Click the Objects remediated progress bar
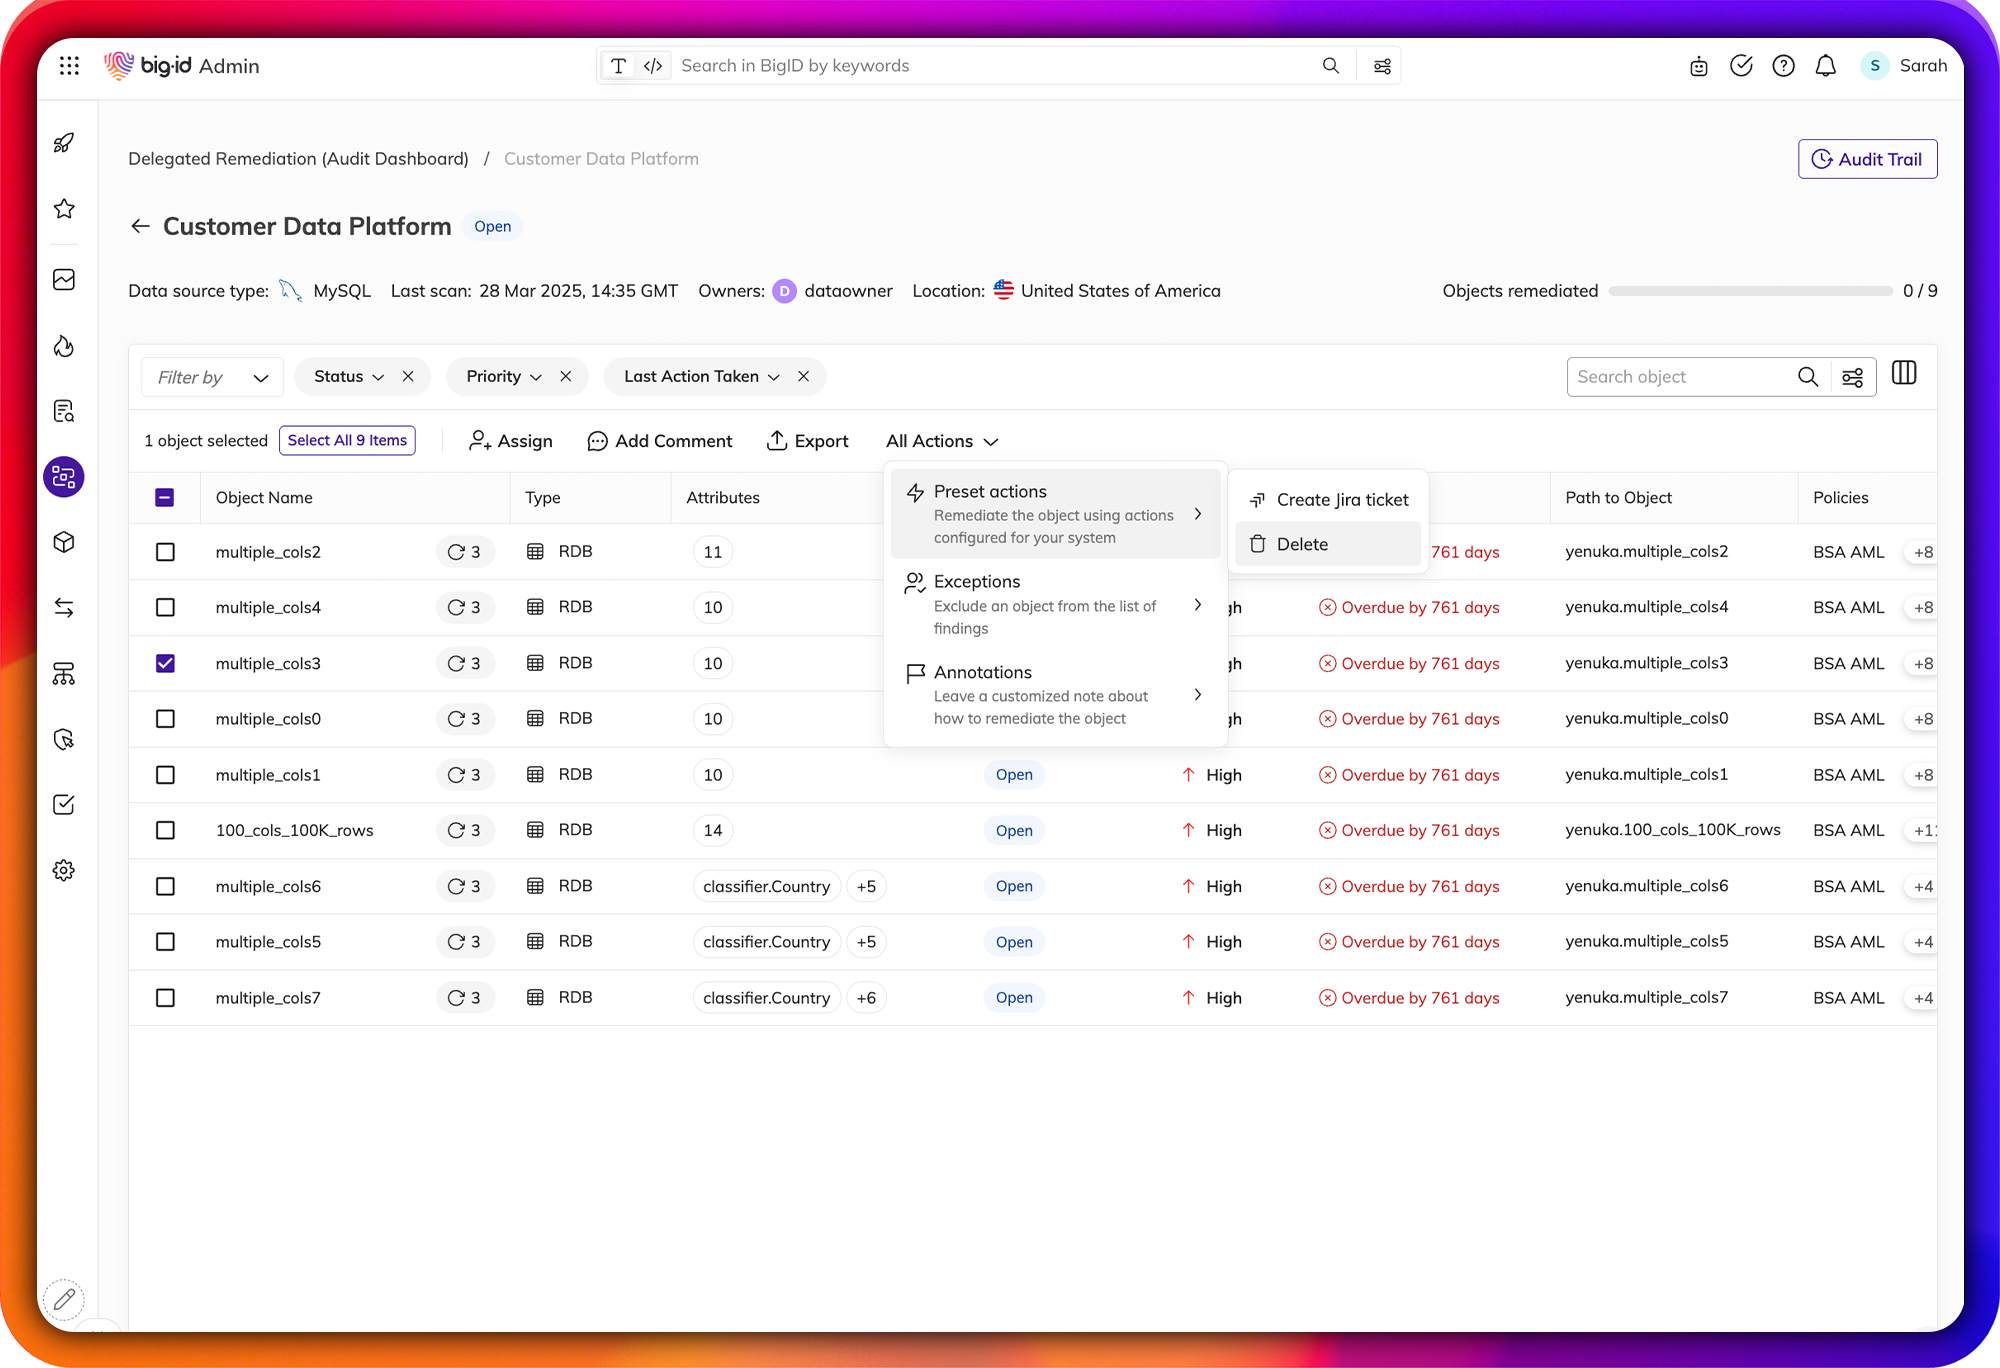This screenshot has width=2000, height=1368. click(x=1750, y=291)
